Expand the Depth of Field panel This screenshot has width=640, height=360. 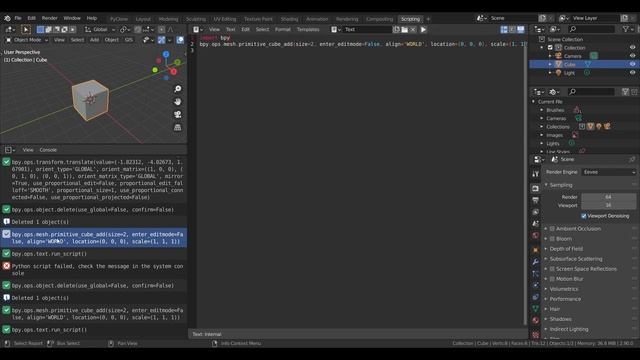point(566,249)
